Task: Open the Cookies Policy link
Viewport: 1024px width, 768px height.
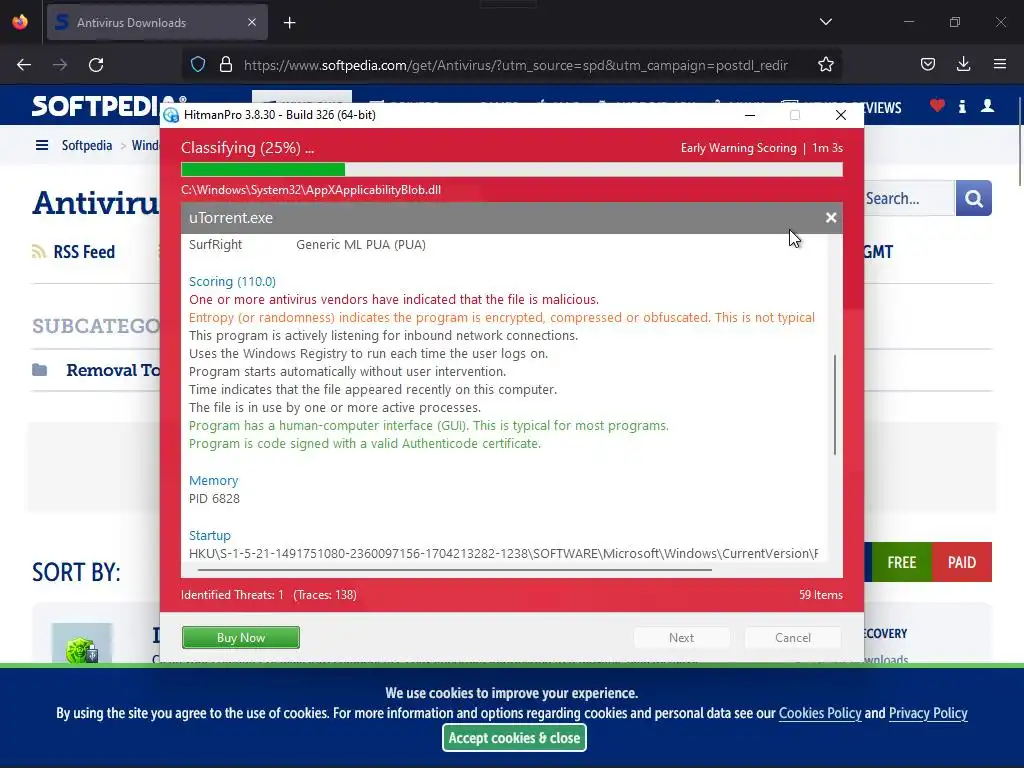Action: pos(820,713)
